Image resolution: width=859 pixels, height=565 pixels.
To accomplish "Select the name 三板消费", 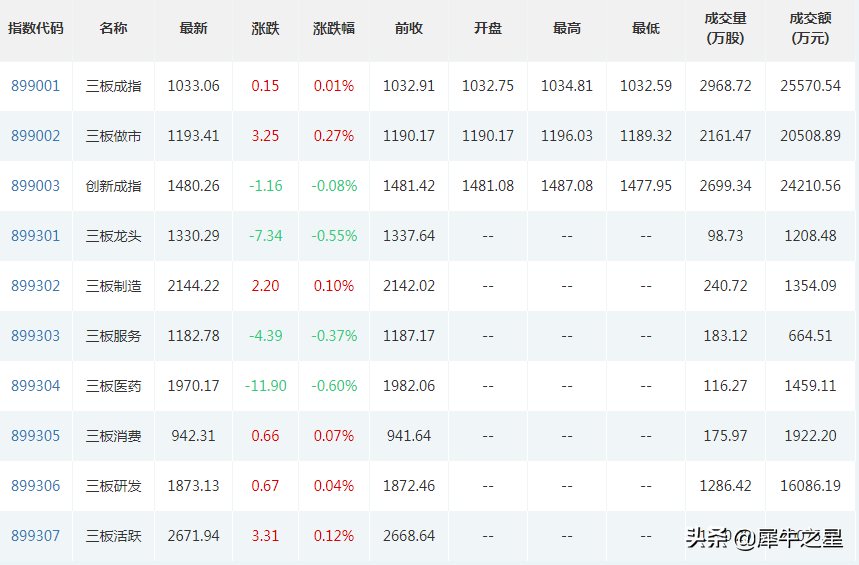I will 113,436.
